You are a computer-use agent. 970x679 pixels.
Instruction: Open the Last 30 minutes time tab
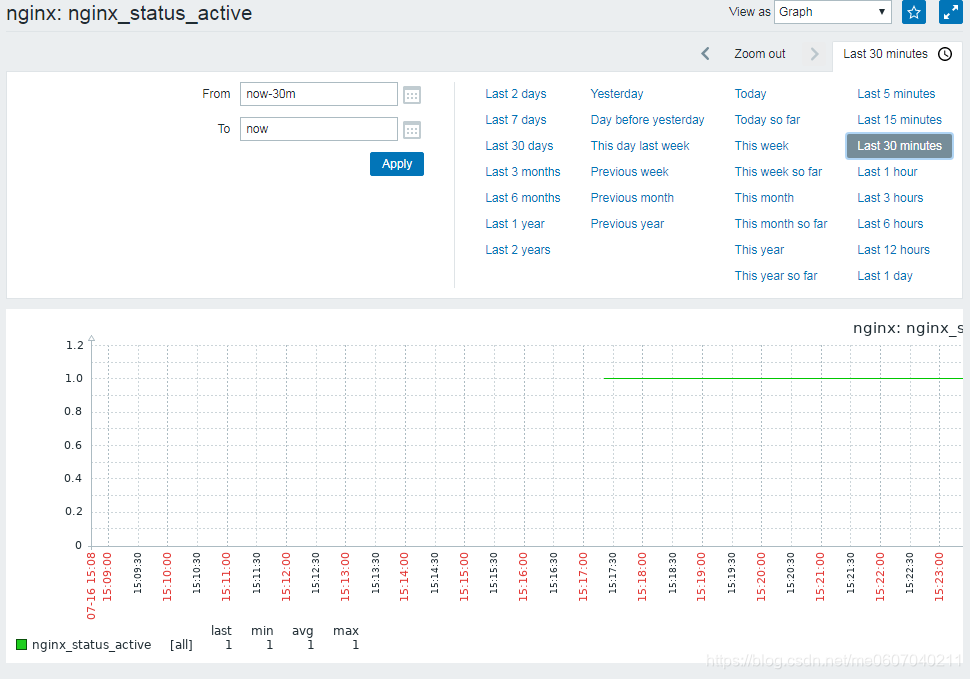(x=898, y=54)
